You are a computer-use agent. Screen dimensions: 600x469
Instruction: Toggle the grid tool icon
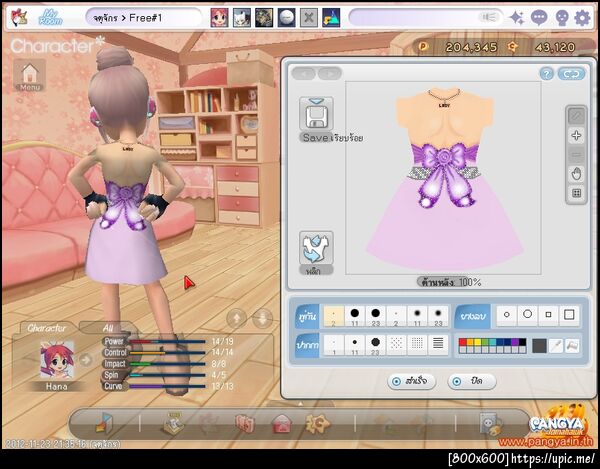576,193
